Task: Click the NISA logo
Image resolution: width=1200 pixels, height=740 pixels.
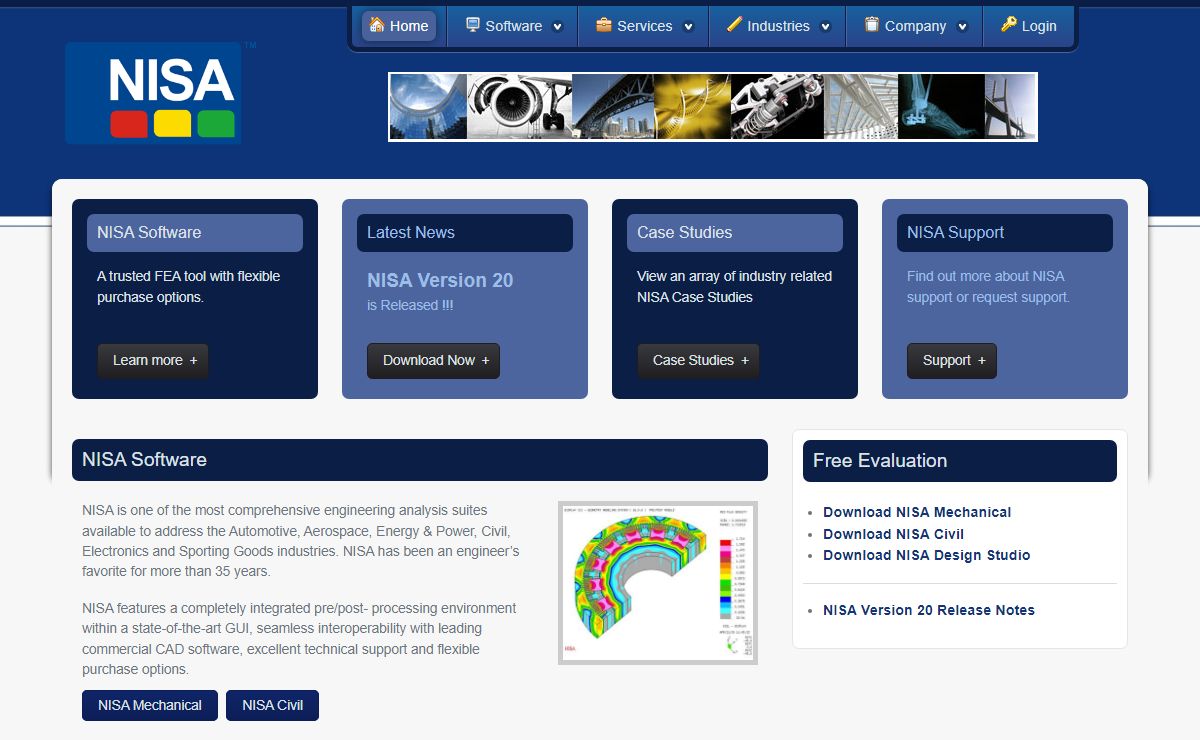Action: point(153,93)
